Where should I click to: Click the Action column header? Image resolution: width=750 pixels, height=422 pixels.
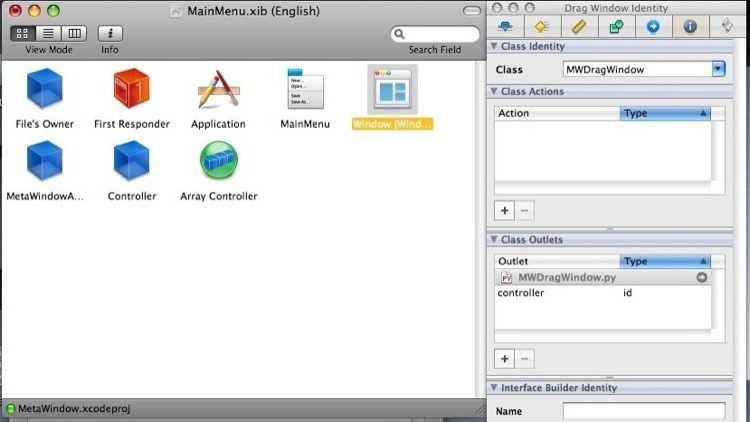click(557, 113)
